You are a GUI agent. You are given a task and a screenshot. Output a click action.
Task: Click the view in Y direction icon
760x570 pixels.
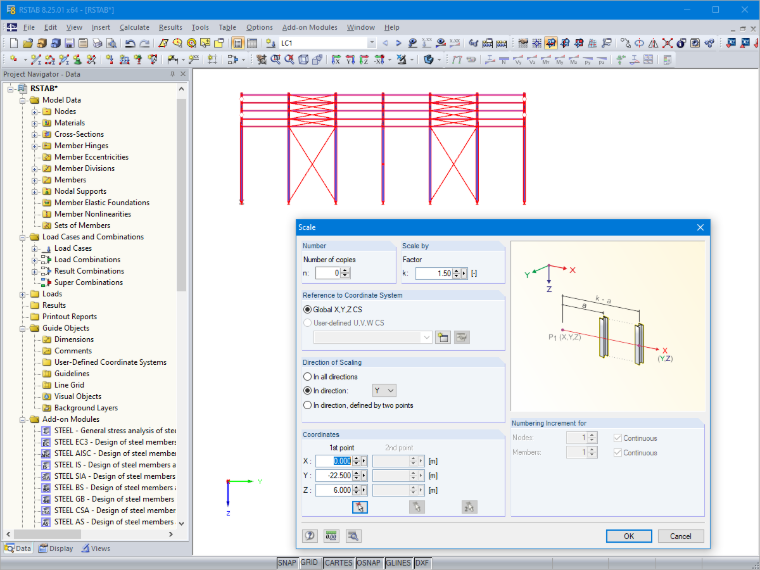tap(350, 60)
